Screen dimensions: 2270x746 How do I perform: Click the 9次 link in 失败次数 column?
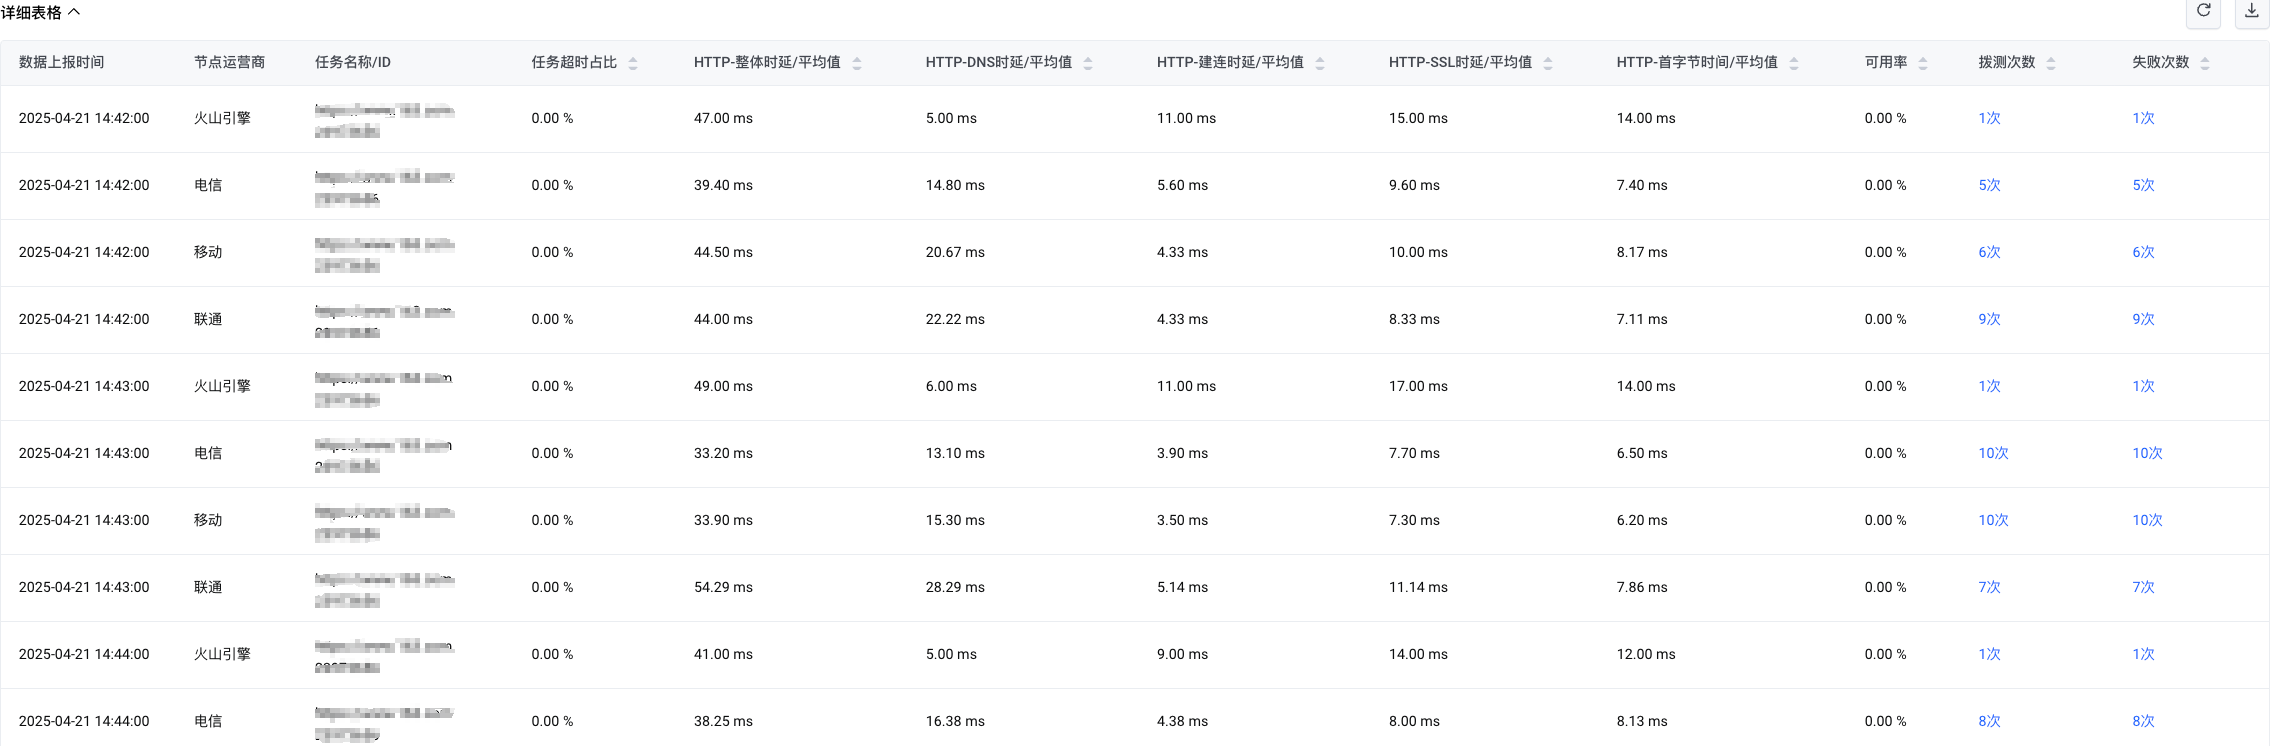[2143, 319]
